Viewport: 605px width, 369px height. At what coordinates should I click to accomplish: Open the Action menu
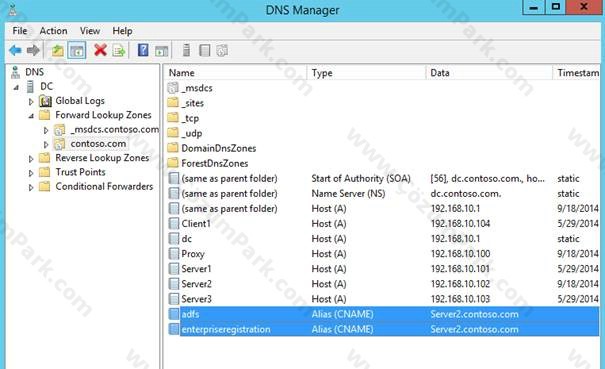click(53, 31)
